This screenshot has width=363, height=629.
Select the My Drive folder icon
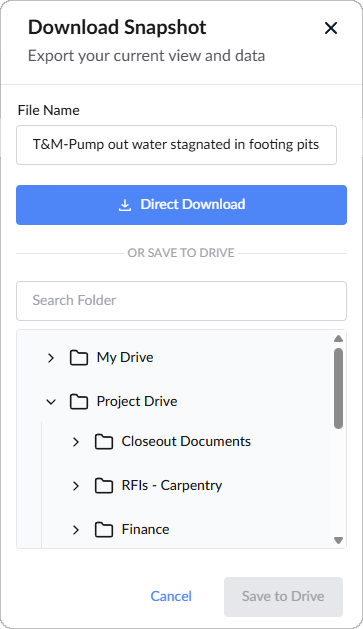tap(79, 357)
